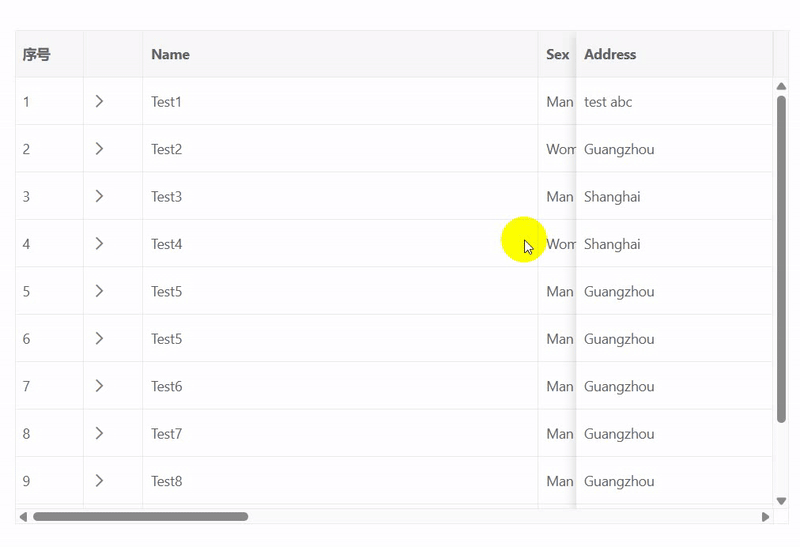
Task: Expand the row for Test3
Action: coord(99,196)
